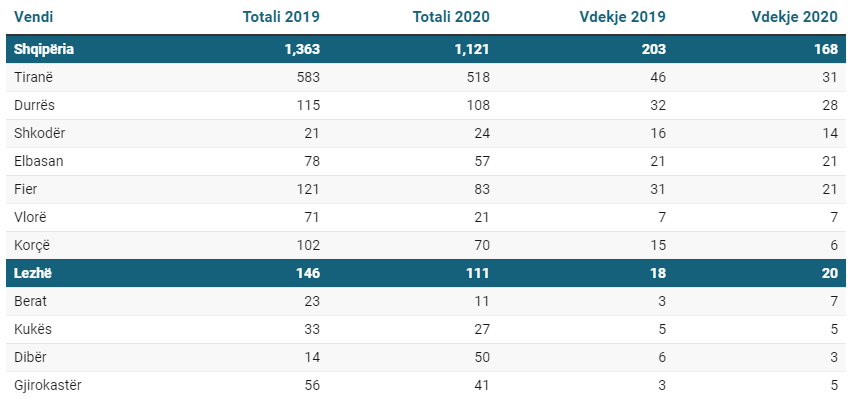Click the Gjirokastër row name
The width and height of the screenshot is (854, 405).
(48, 385)
